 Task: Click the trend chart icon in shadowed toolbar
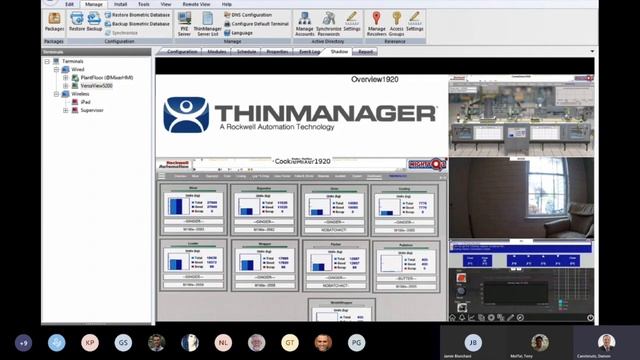pyautogui.click(x=472, y=317)
